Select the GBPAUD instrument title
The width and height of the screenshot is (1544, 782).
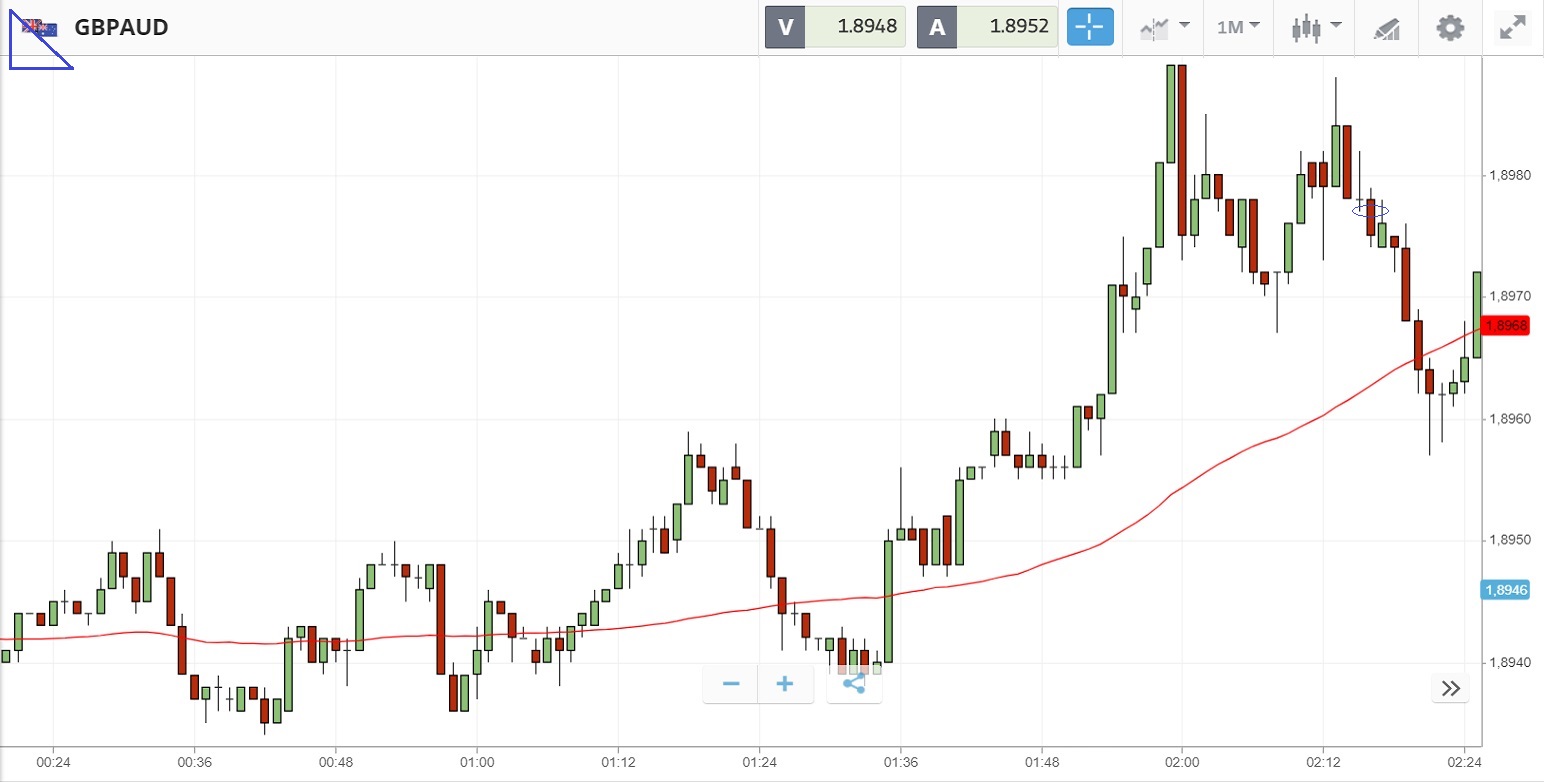pos(121,27)
